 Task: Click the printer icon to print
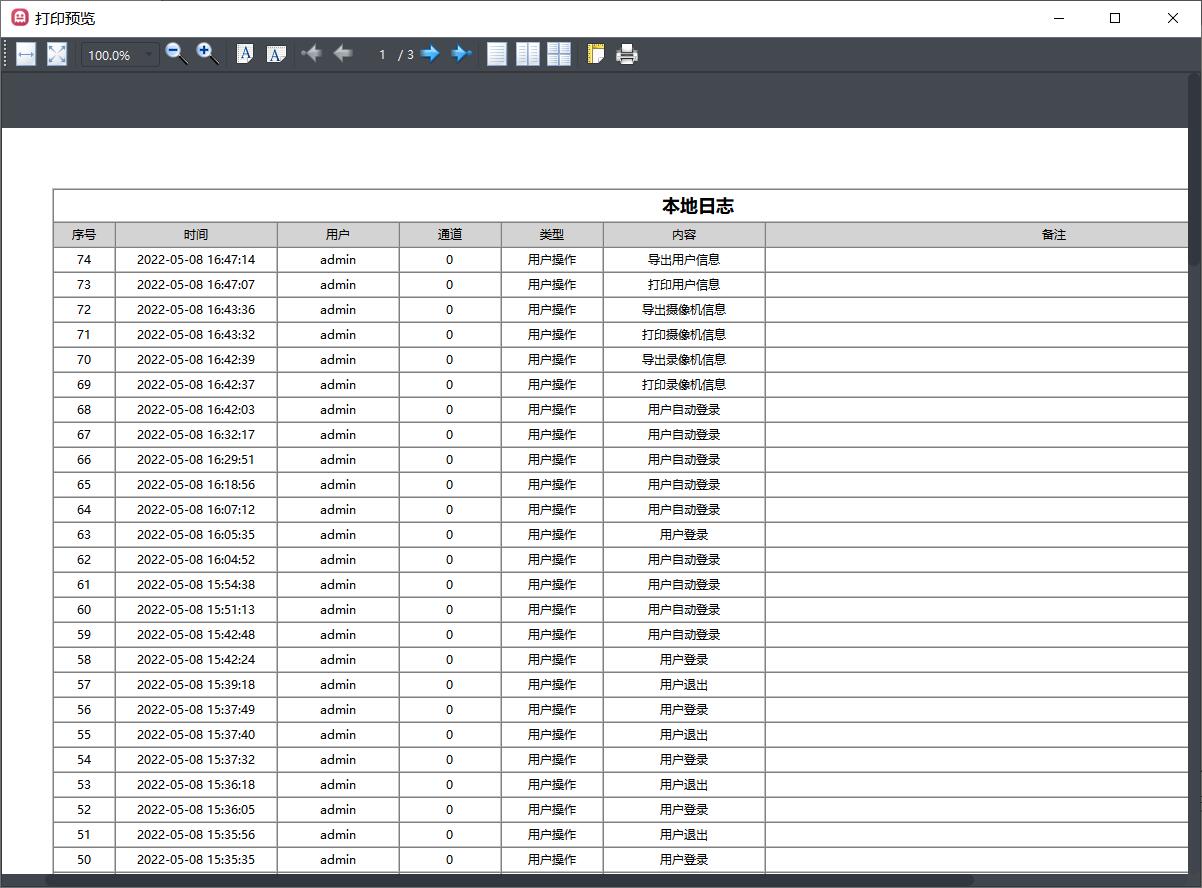[x=627, y=54]
